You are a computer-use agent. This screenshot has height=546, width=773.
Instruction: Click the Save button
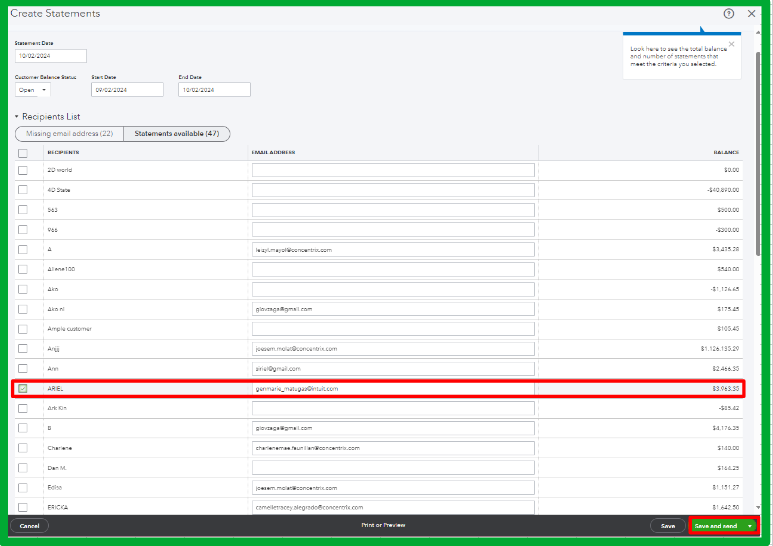pyautogui.click(x=668, y=526)
